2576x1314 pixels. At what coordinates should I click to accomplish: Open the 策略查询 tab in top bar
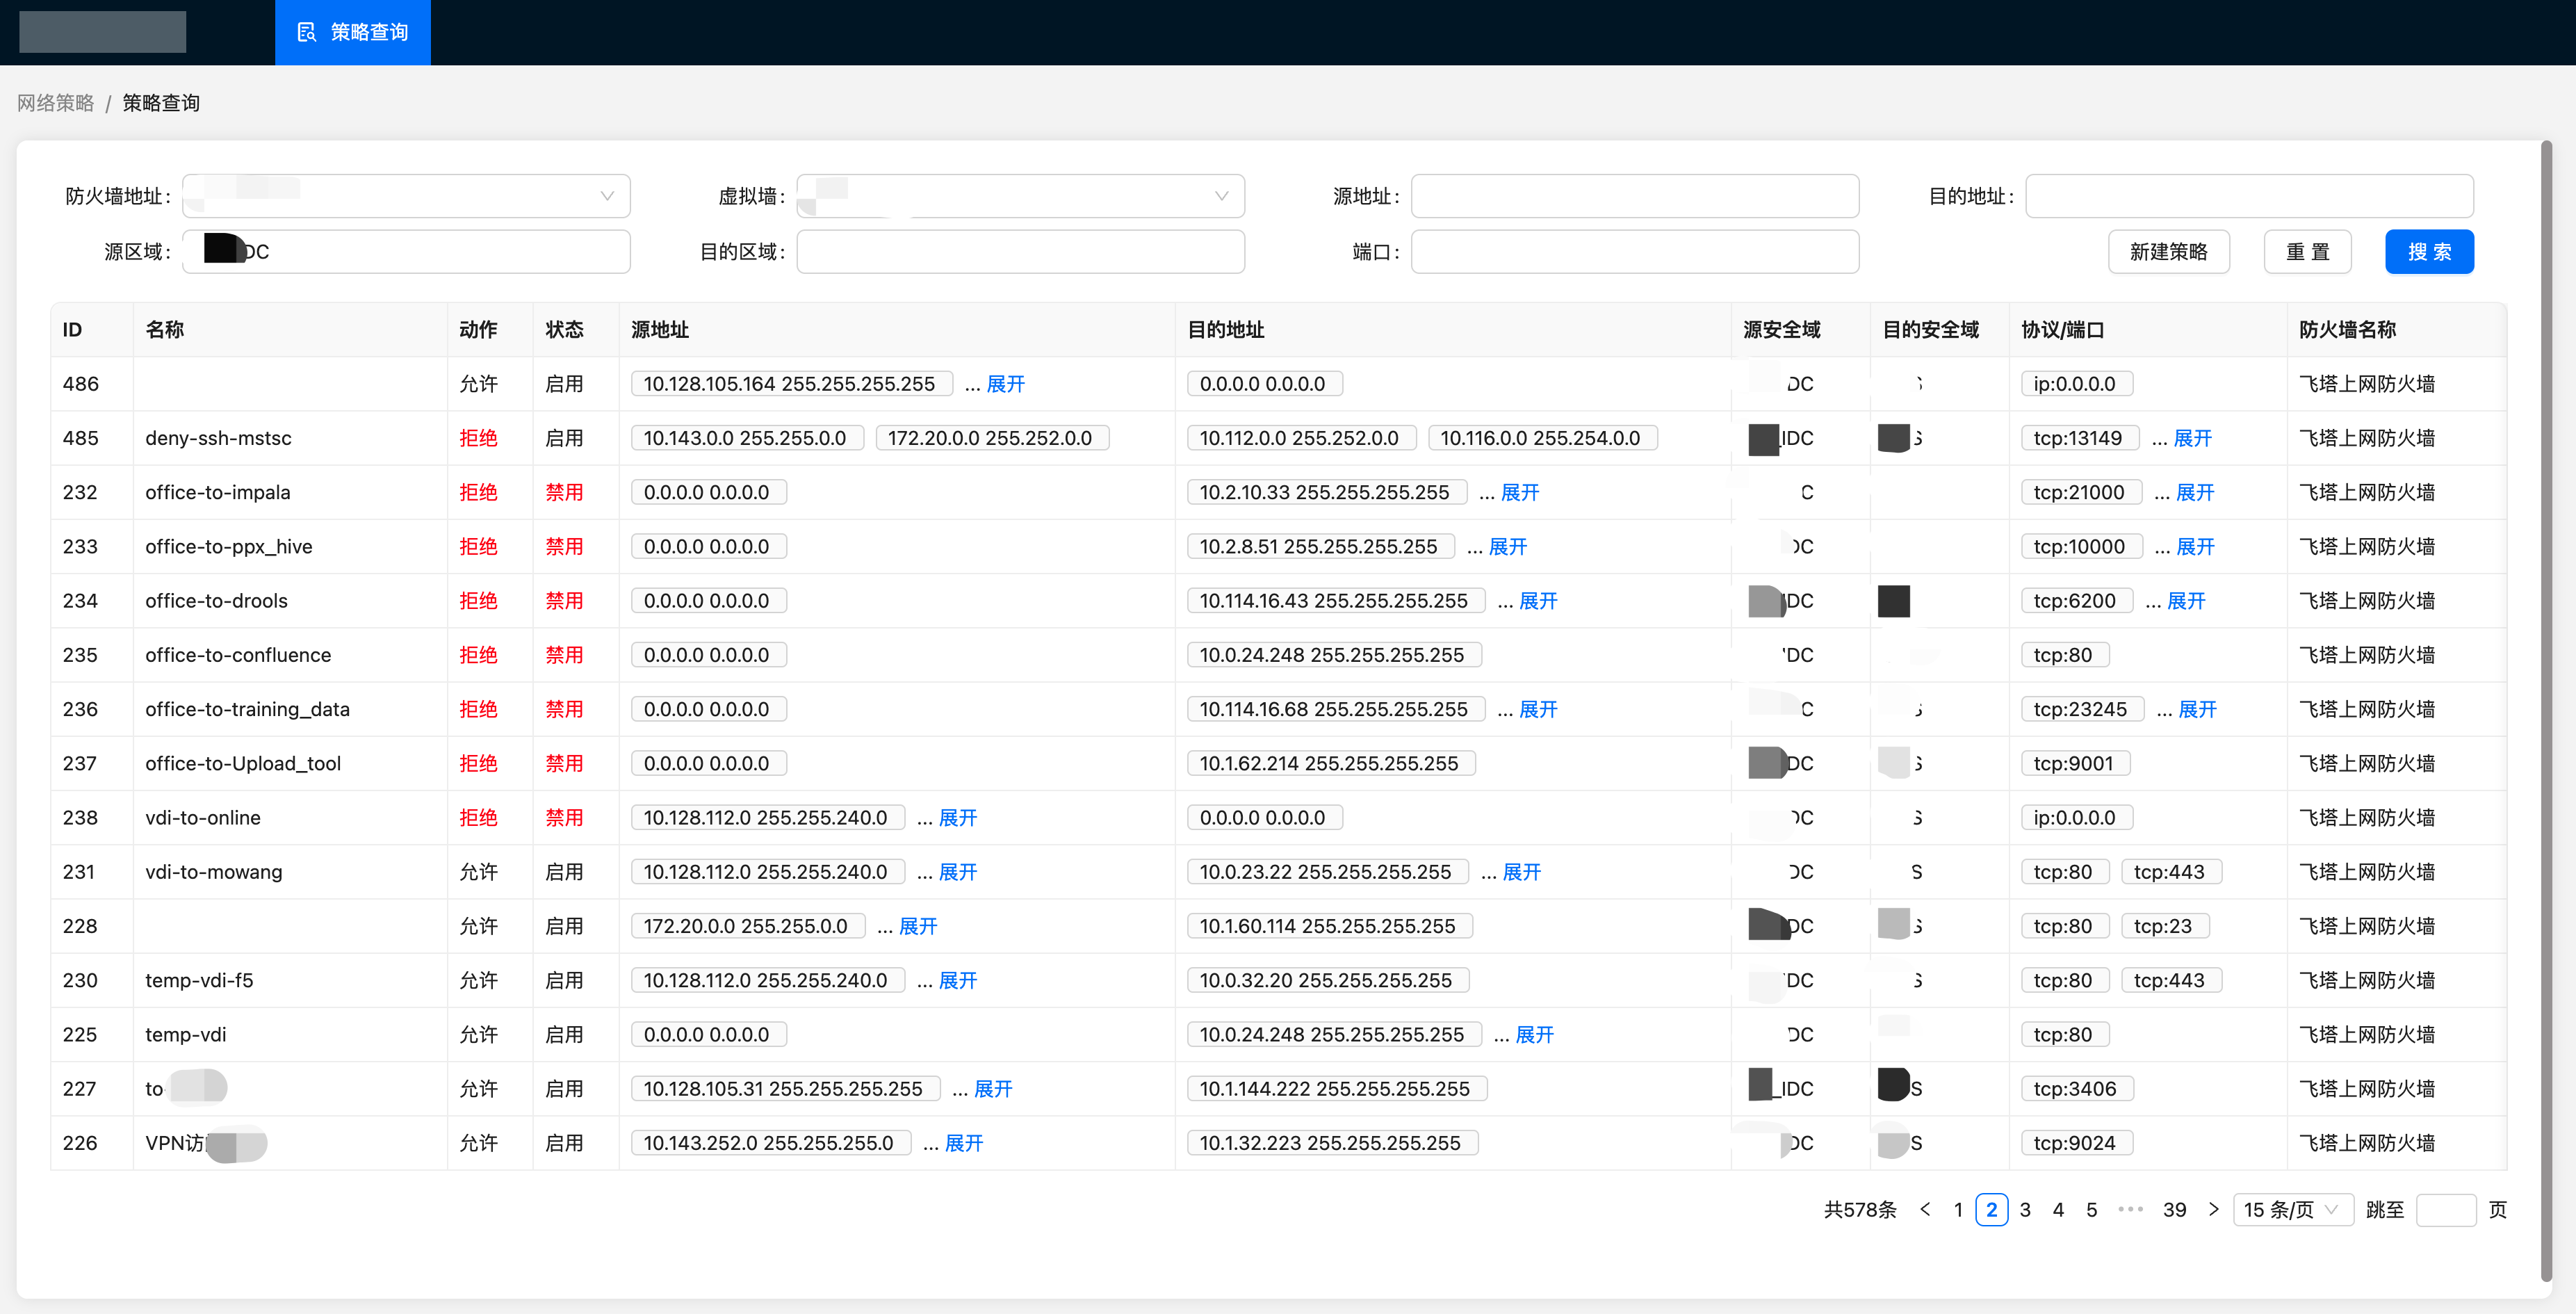coord(352,32)
